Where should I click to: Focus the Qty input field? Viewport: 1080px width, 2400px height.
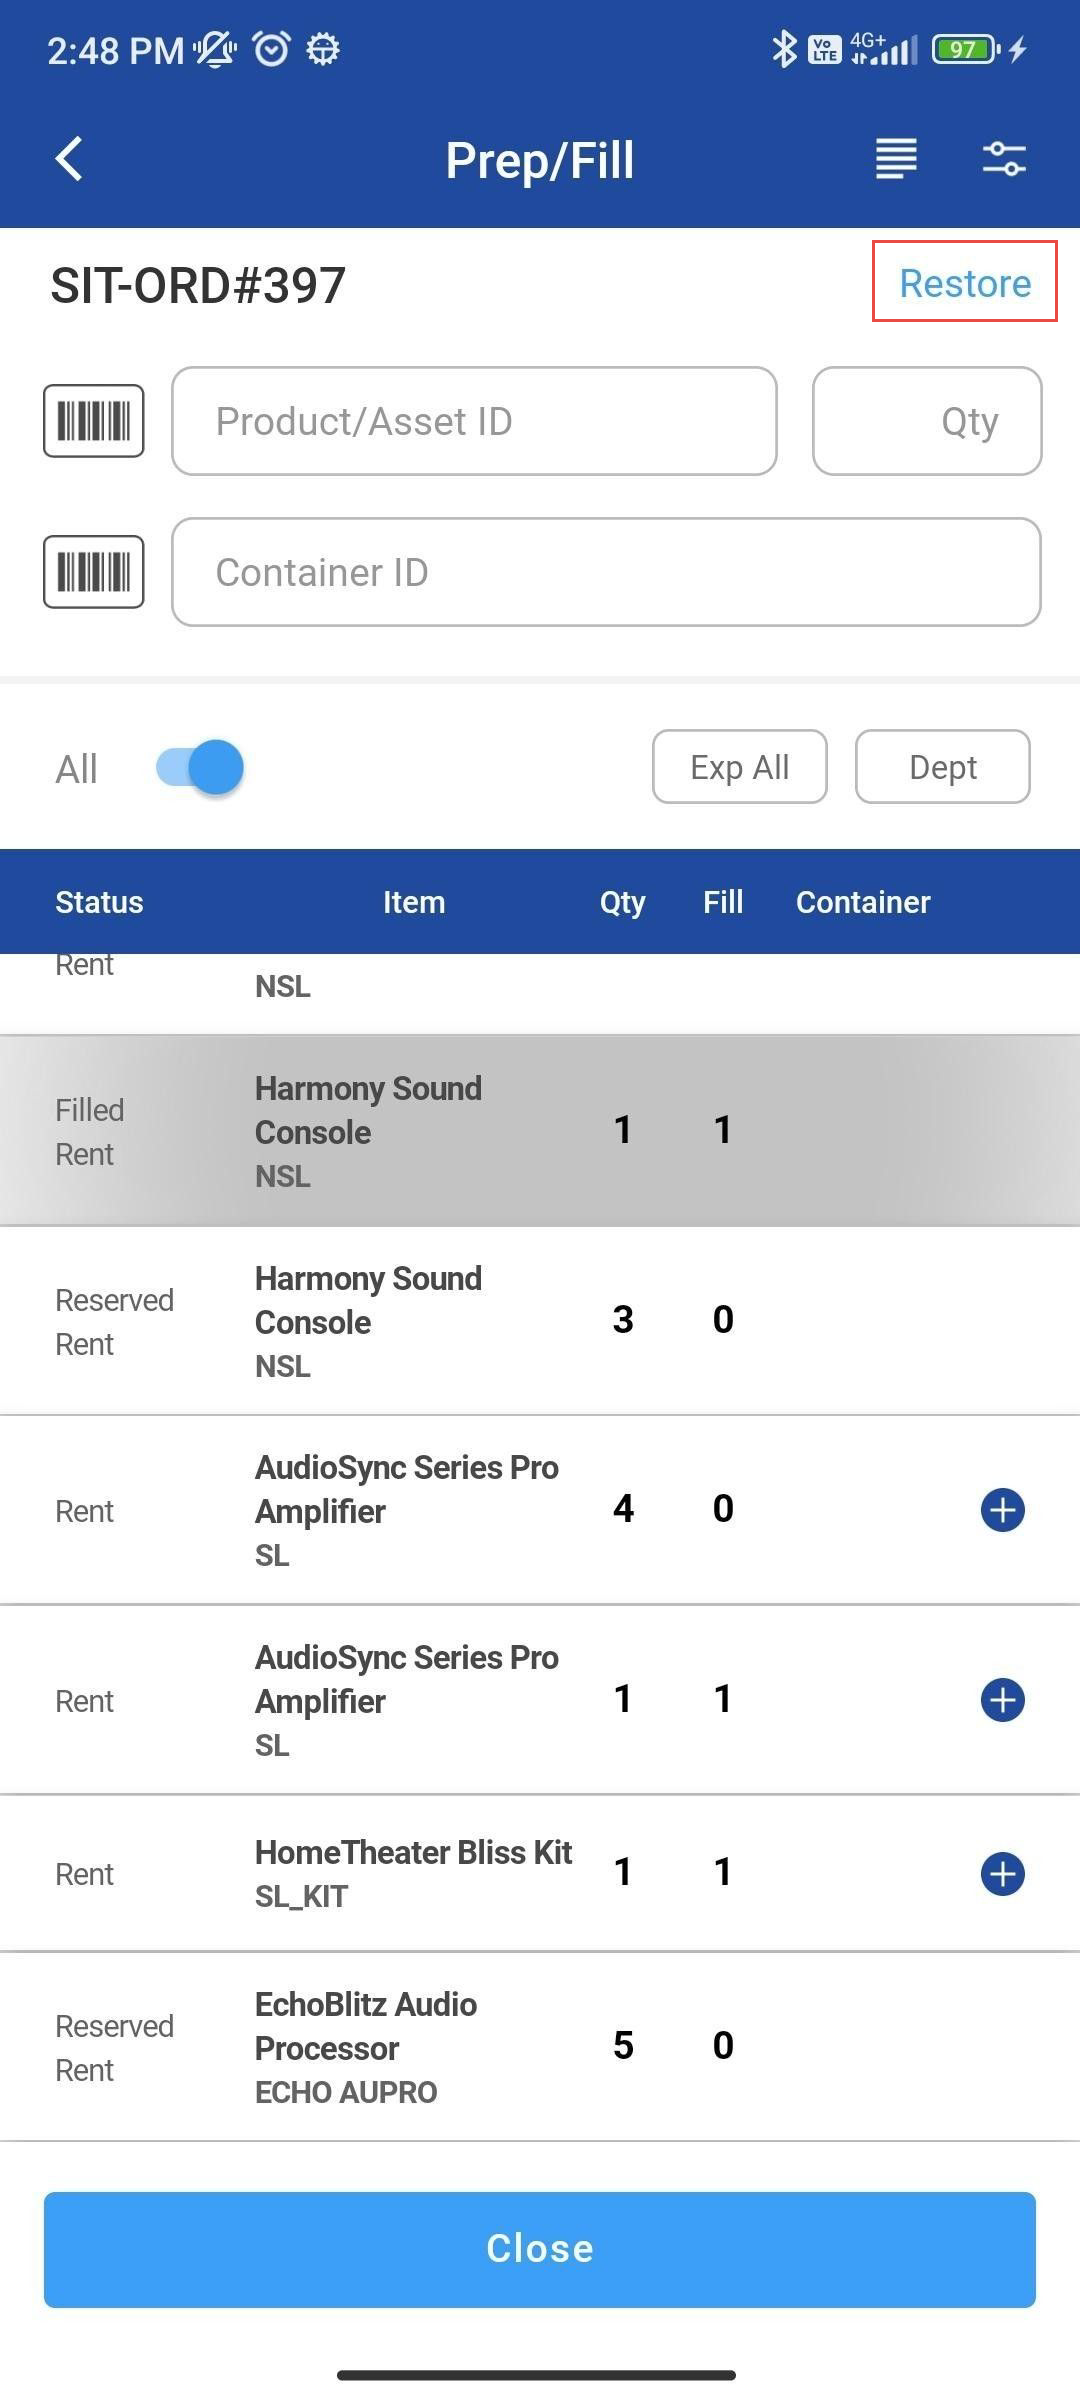pyautogui.click(x=927, y=421)
